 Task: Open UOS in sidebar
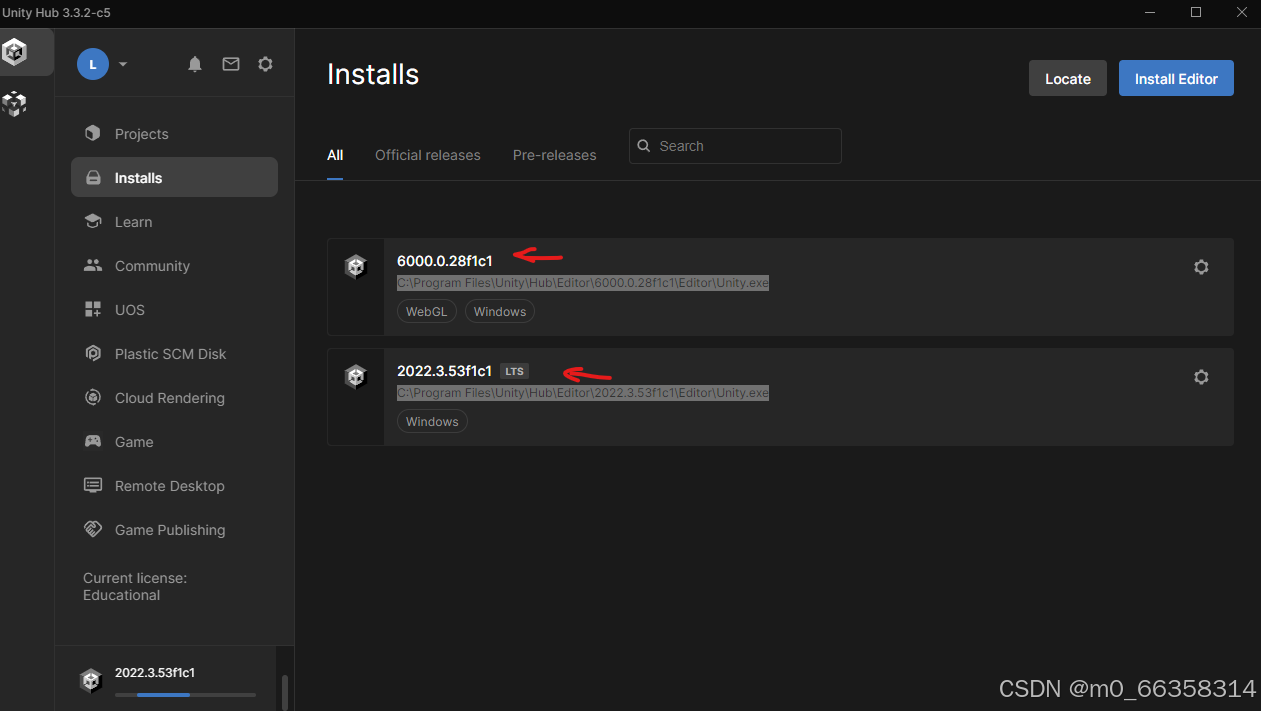[x=174, y=310]
